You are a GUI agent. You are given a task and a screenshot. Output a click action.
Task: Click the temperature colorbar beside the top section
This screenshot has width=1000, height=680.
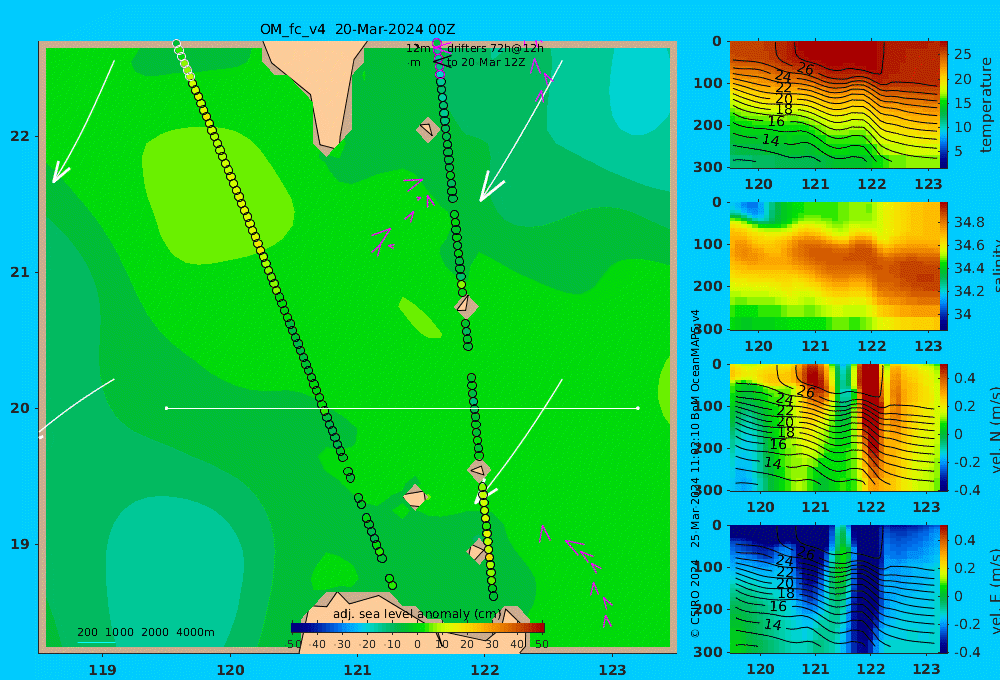coord(943,105)
